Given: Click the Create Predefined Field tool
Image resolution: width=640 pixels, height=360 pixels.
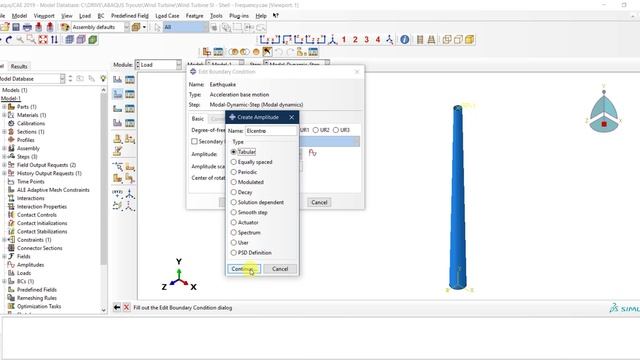Looking at the screenshot, I should [118, 109].
